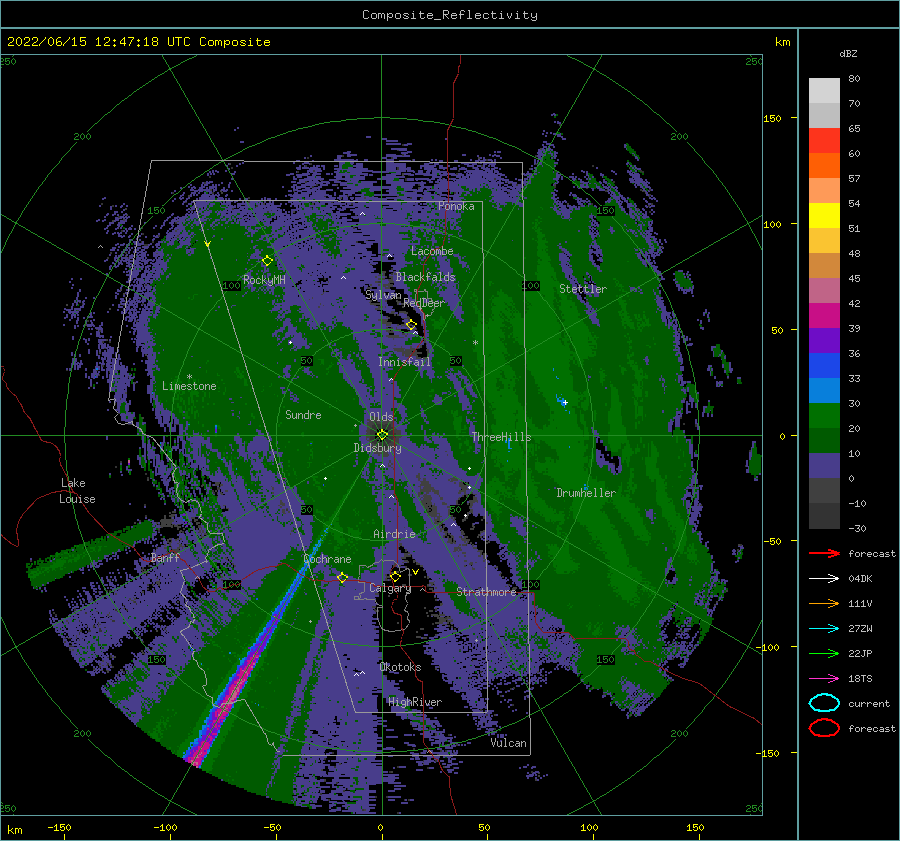Select the darkest grey -30 to -10 swatch

[x=824, y=516]
